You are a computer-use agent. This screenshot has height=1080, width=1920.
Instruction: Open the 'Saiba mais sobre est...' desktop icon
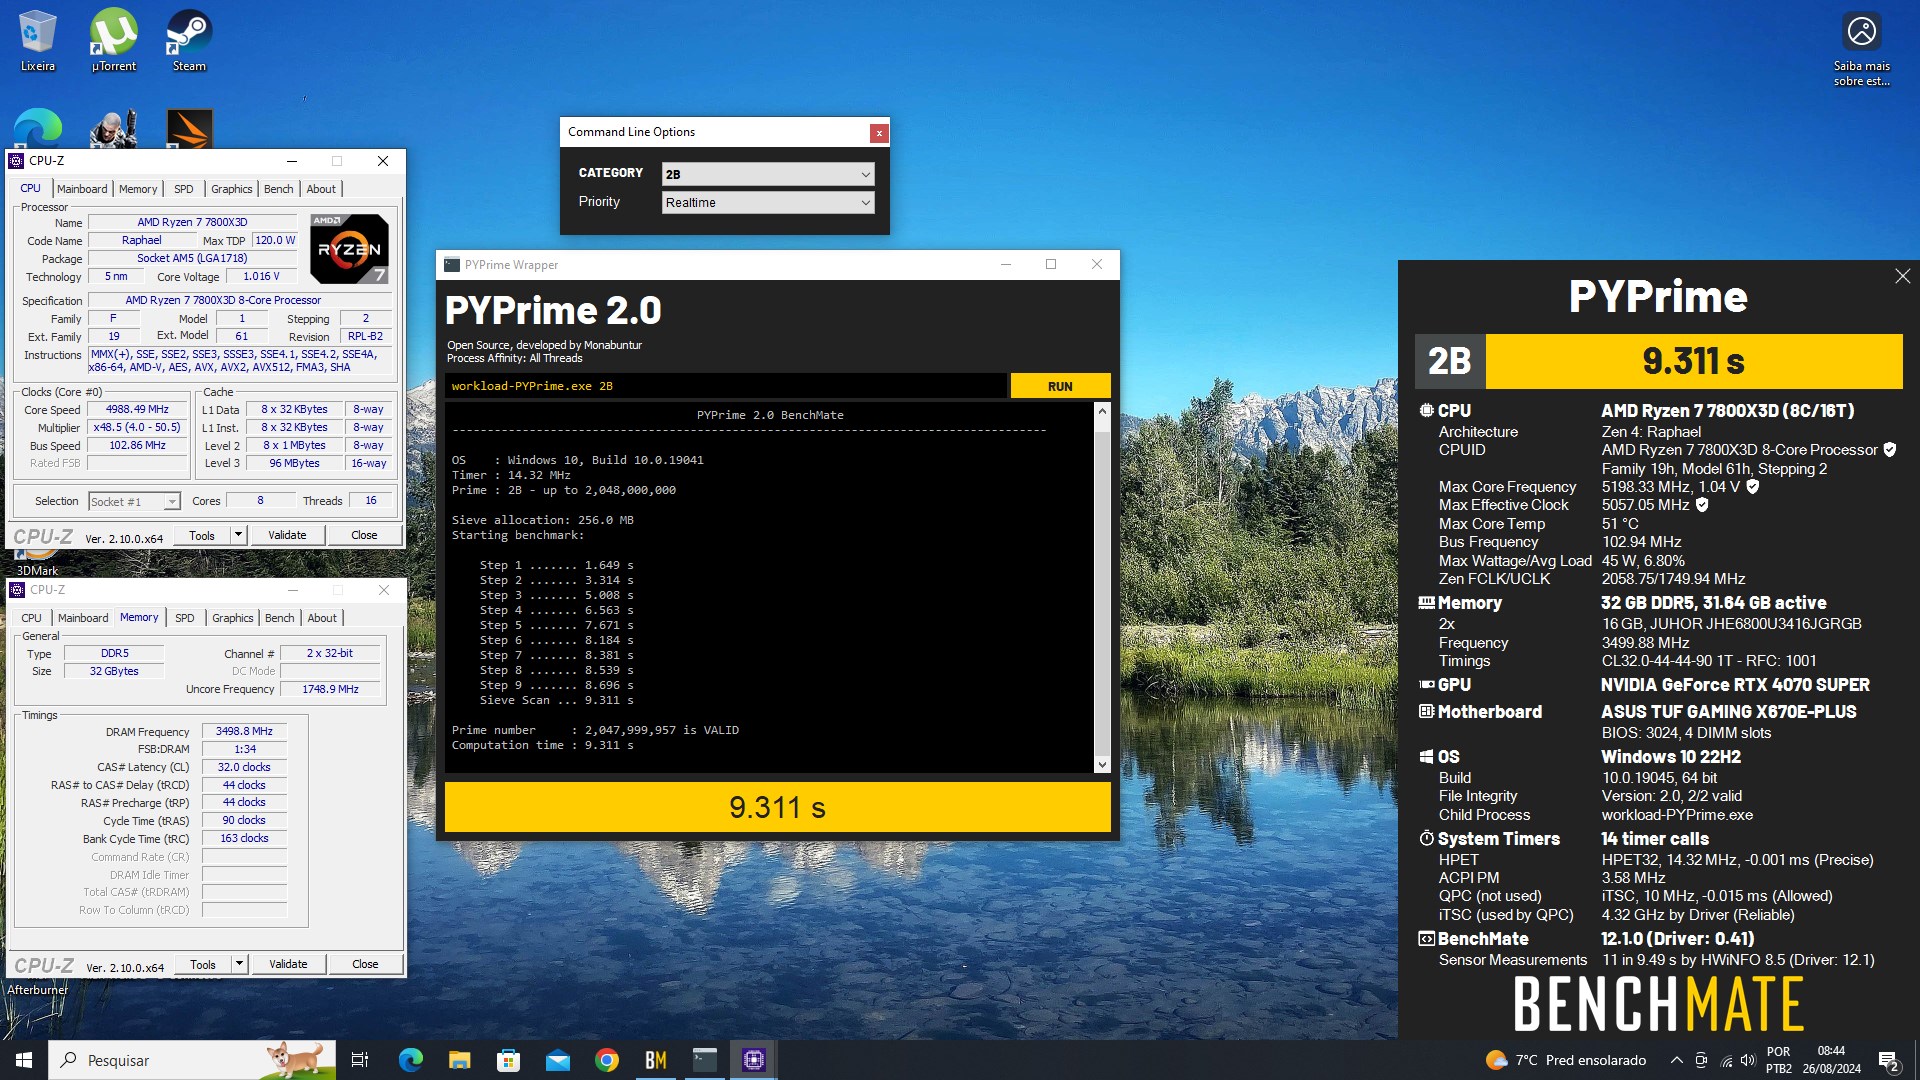[x=1861, y=48]
